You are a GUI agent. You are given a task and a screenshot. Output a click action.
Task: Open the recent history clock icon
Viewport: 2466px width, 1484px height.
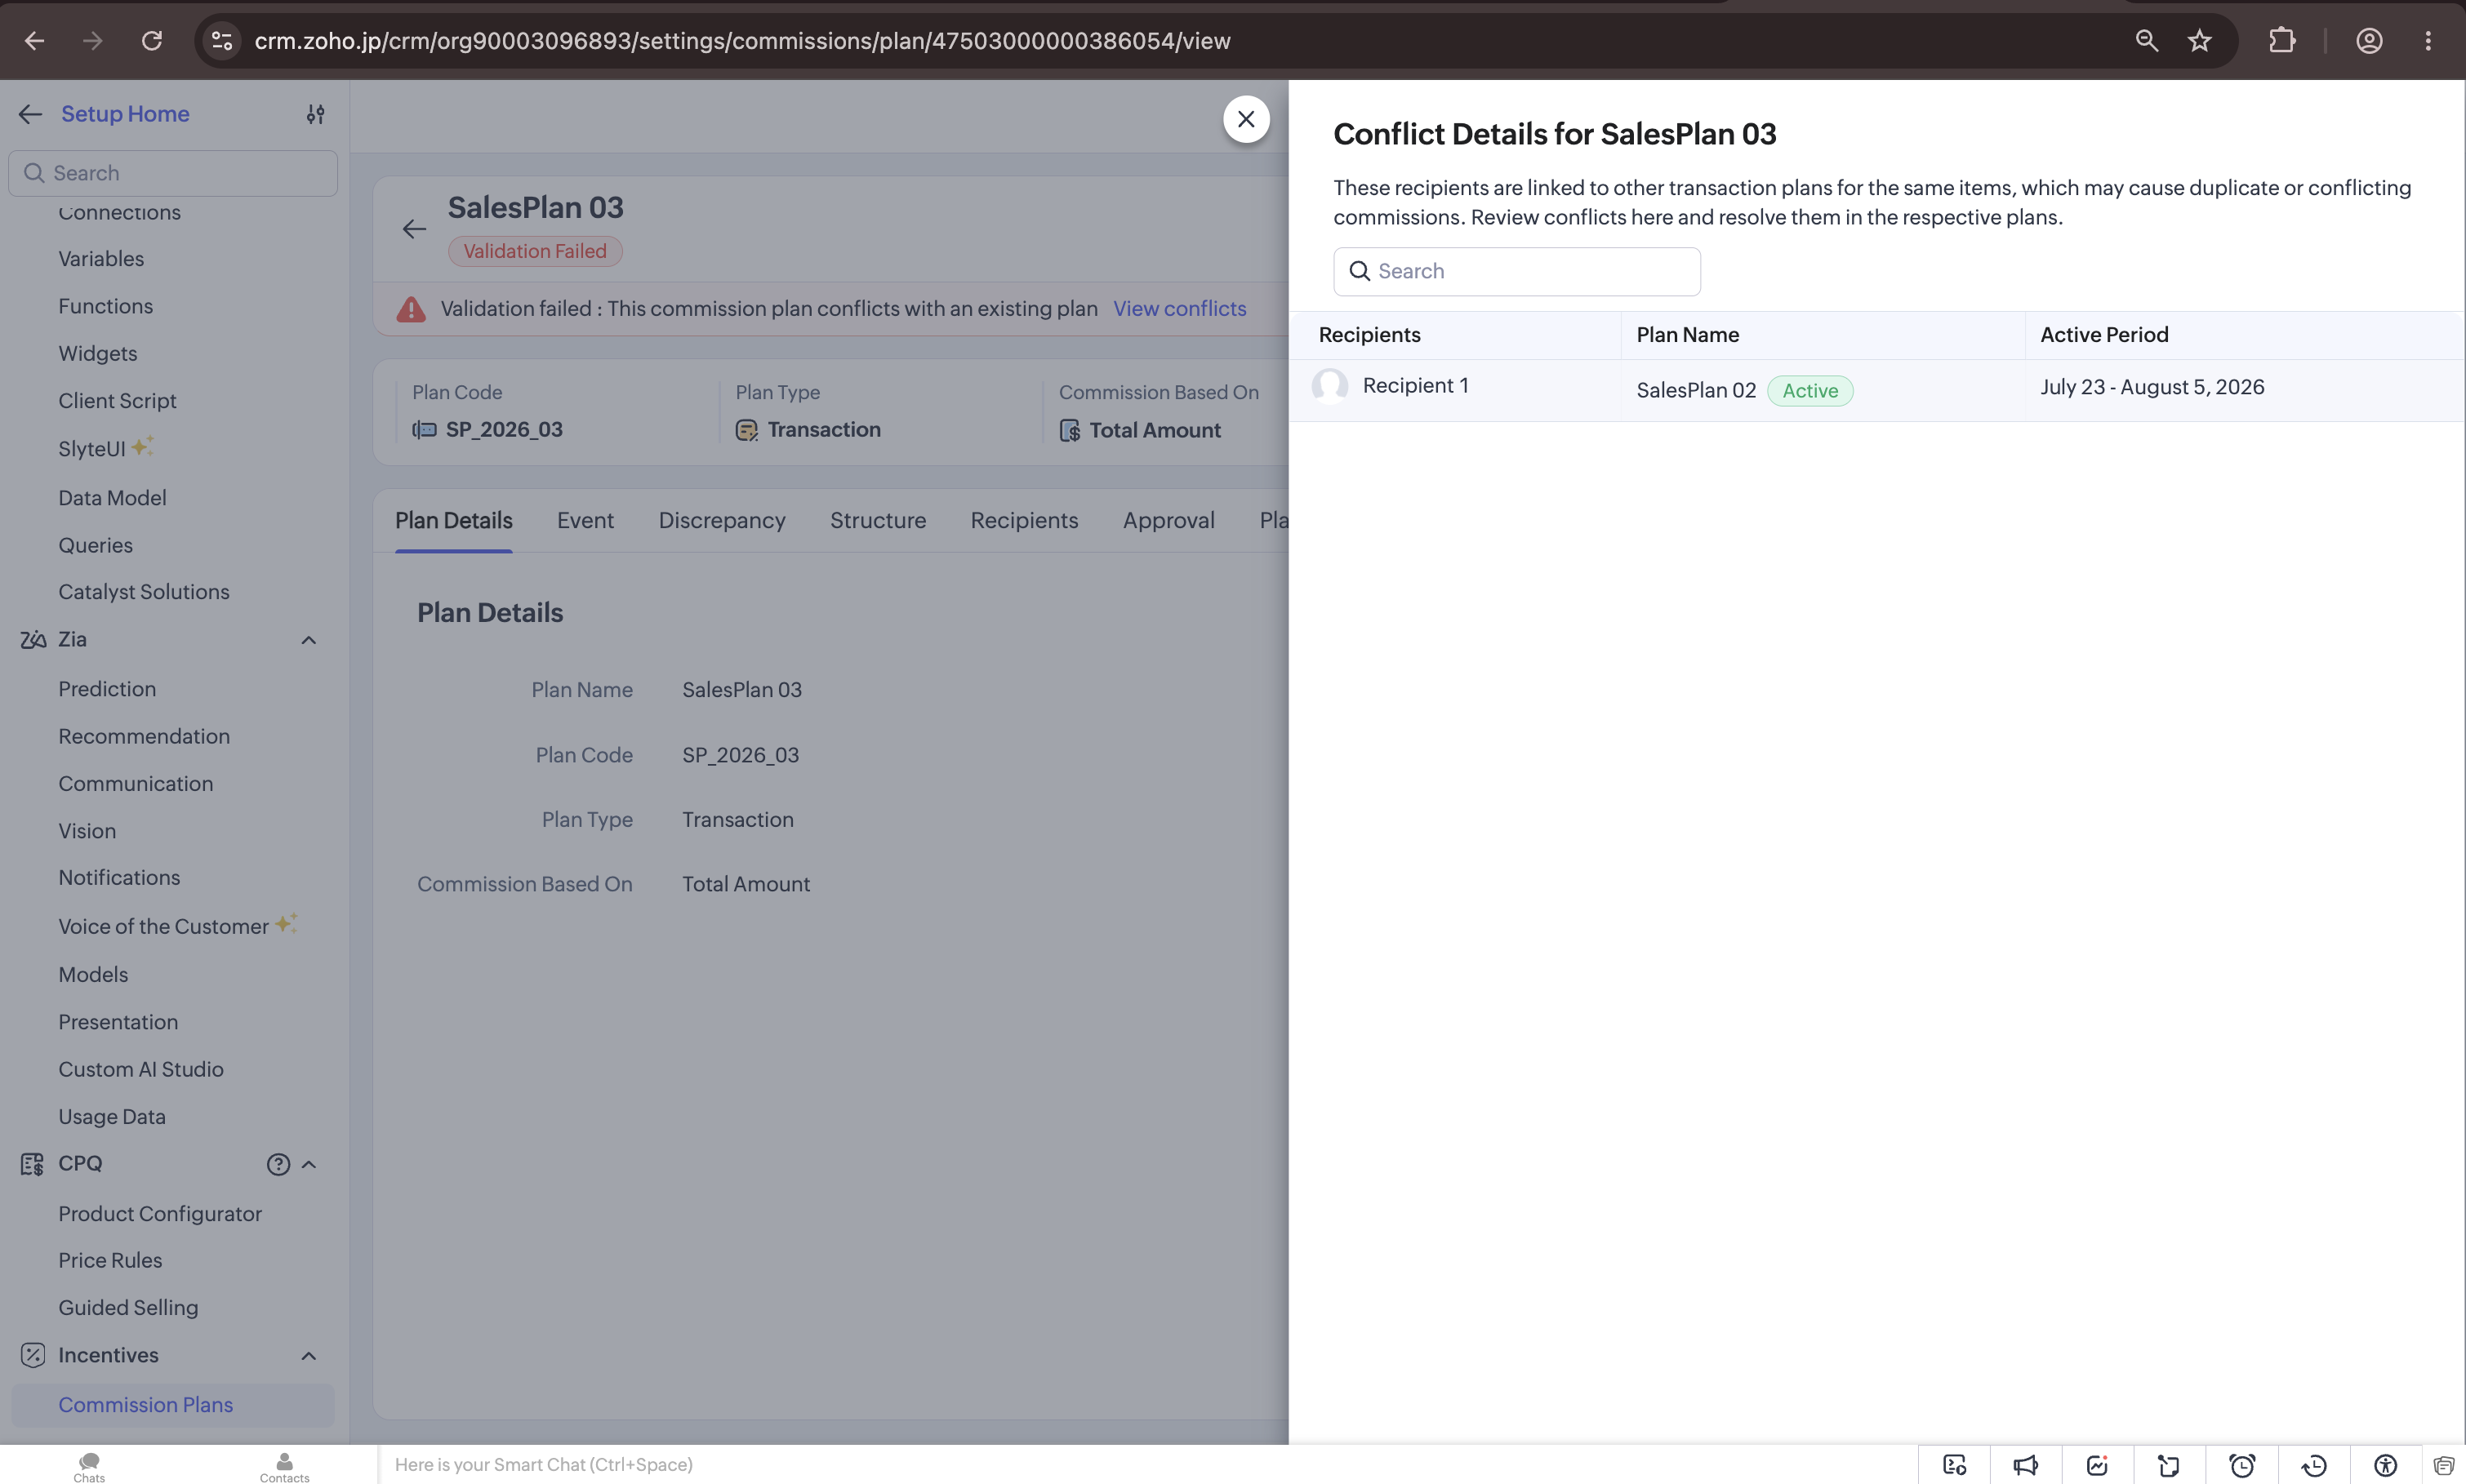coord(2314,1465)
